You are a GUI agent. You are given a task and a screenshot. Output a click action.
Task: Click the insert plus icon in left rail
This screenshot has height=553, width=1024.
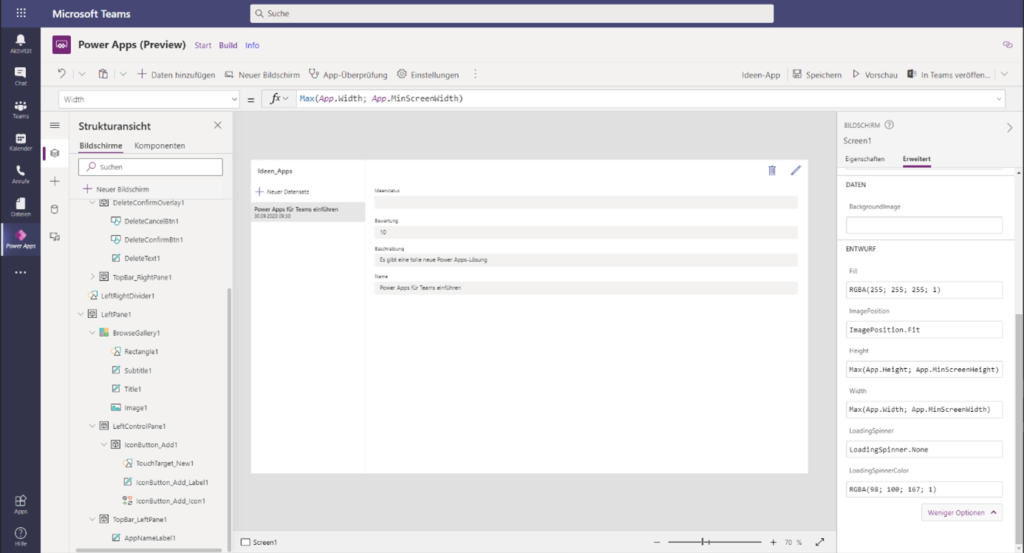click(x=55, y=181)
